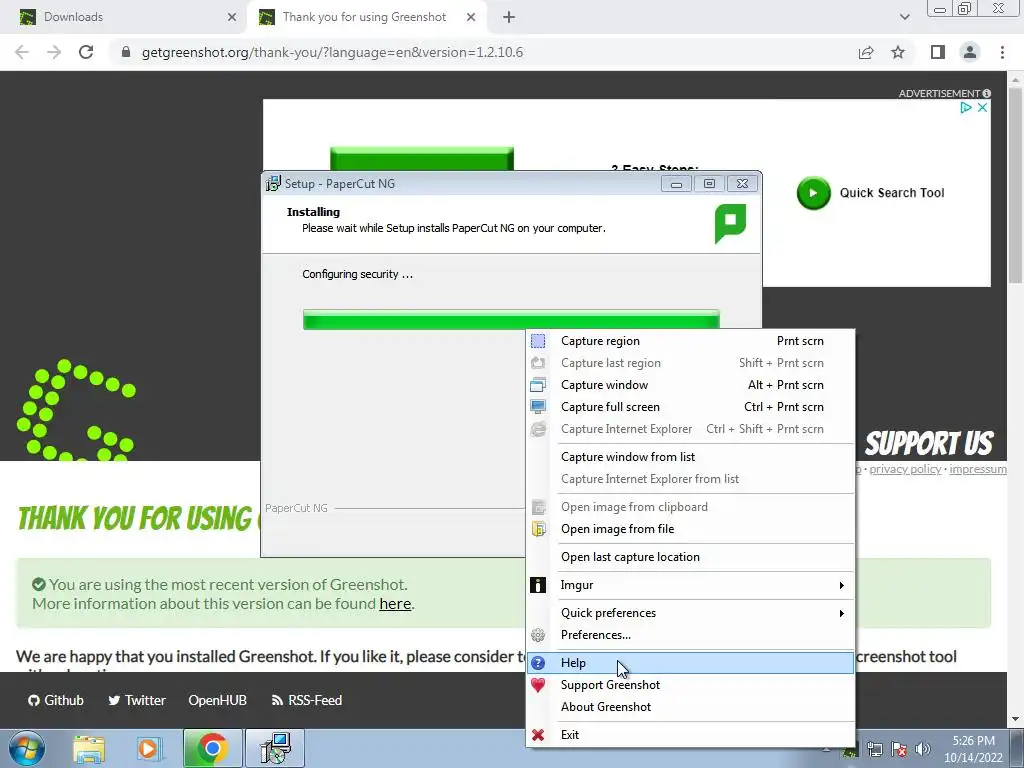Click the volume speaker tray icon
The height and width of the screenshot is (768, 1024).
point(923,749)
